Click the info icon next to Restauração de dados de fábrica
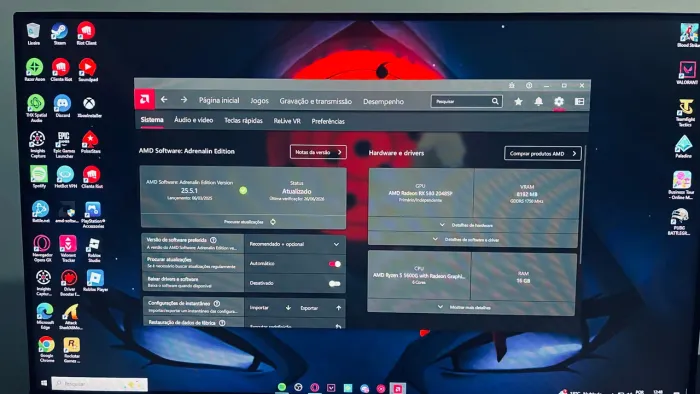 [222, 323]
